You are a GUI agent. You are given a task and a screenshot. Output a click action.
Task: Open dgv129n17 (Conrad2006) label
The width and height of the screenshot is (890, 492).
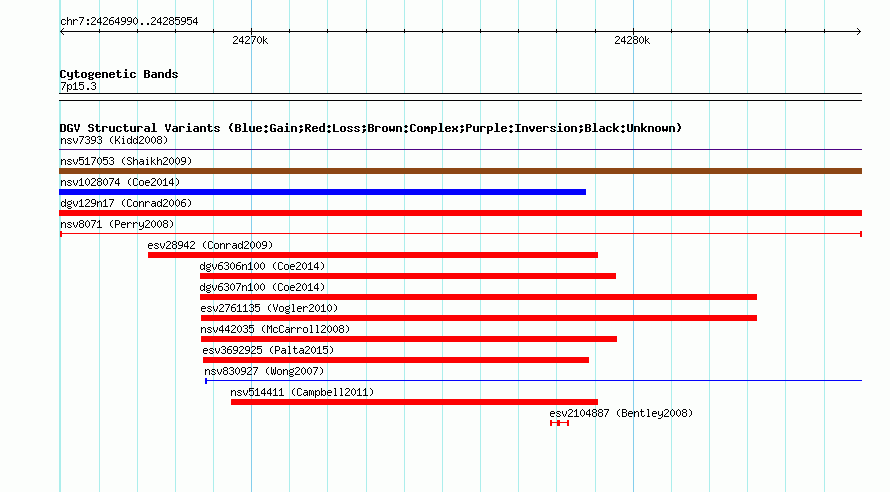point(126,203)
